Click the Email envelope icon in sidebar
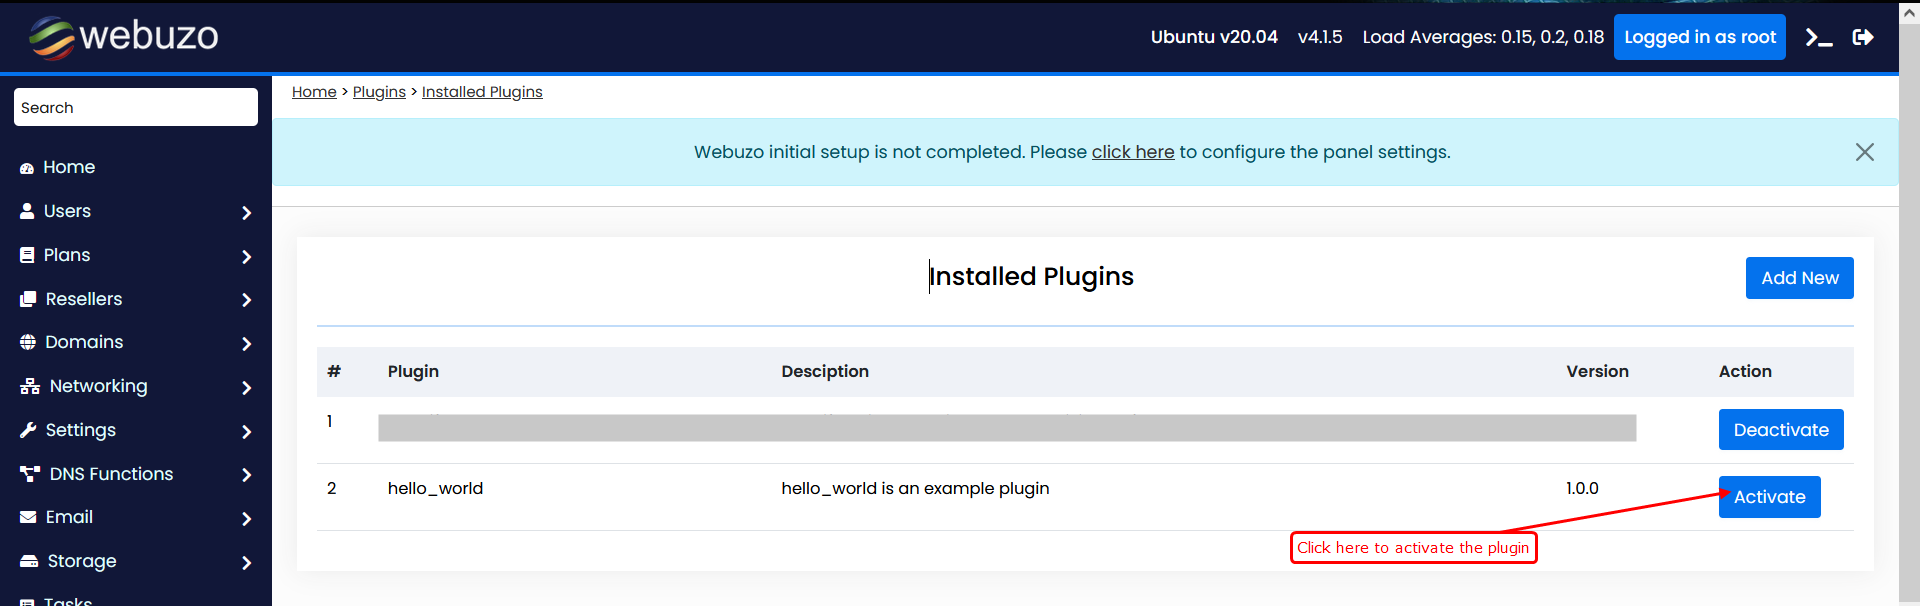 pyautogui.click(x=28, y=518)
